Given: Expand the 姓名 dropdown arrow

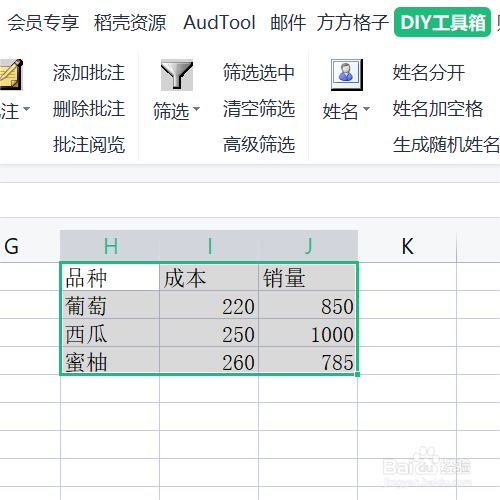Looking at the screenshot, I should [366, 109].
